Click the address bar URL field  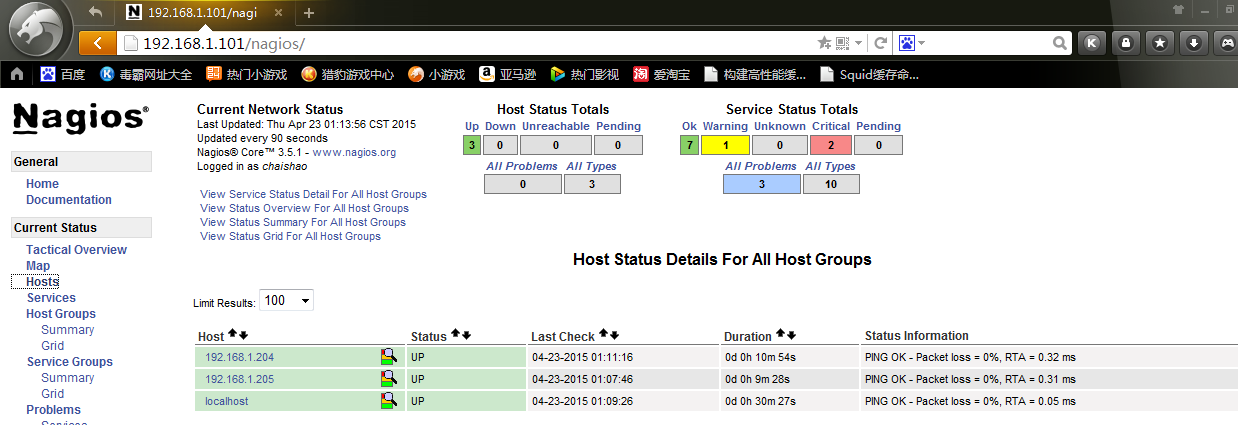tap(470, 43)
